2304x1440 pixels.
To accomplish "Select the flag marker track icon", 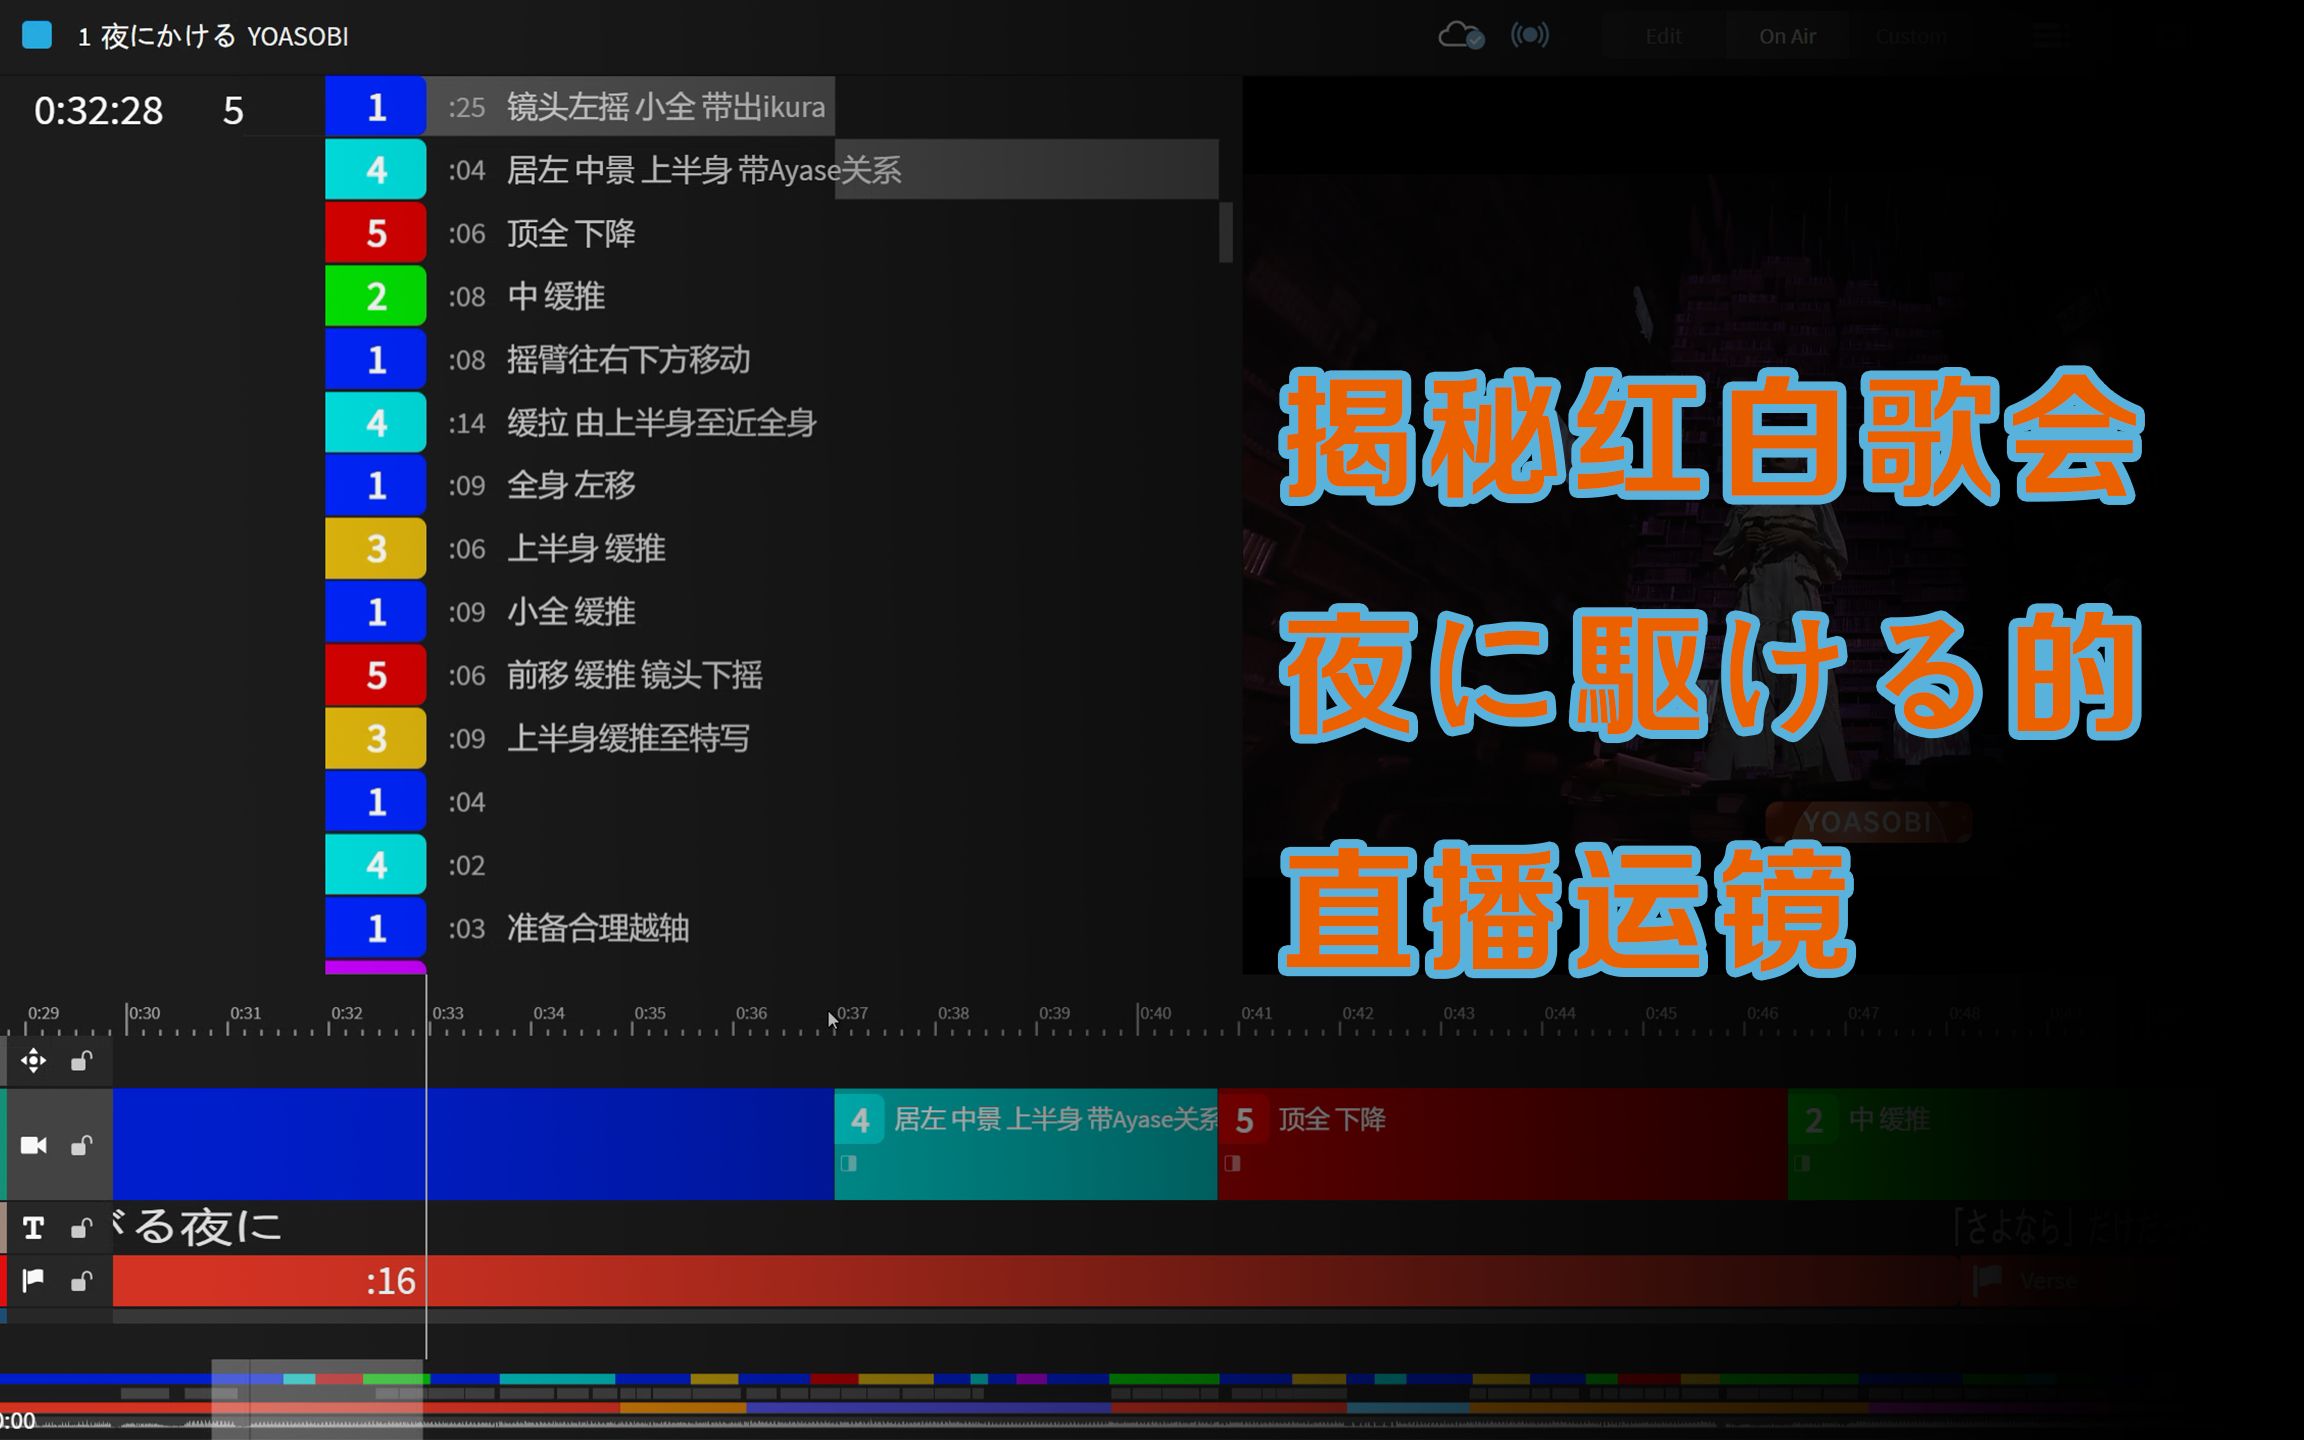I will pyautogui.click(x=33, y=1281).
